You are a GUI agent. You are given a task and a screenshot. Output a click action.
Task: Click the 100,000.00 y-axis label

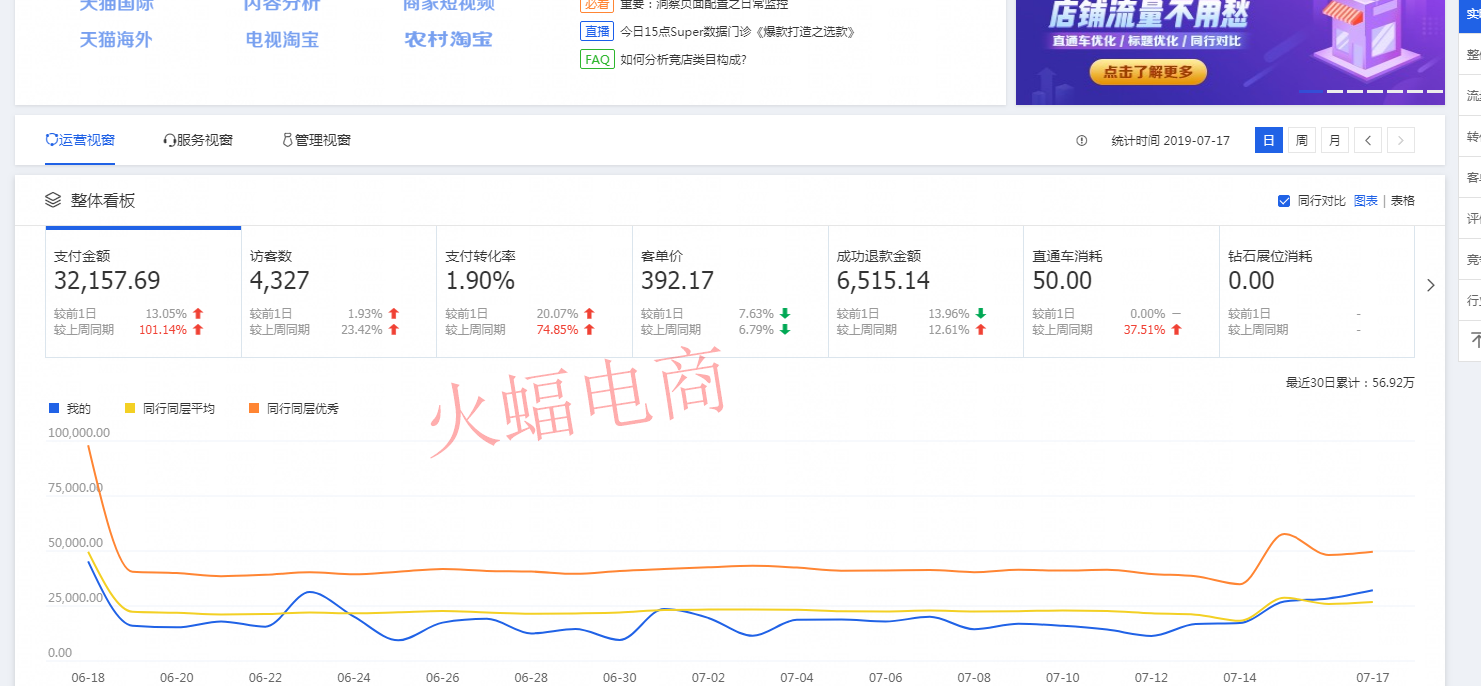pyautogui.click(x=79, y=433)
